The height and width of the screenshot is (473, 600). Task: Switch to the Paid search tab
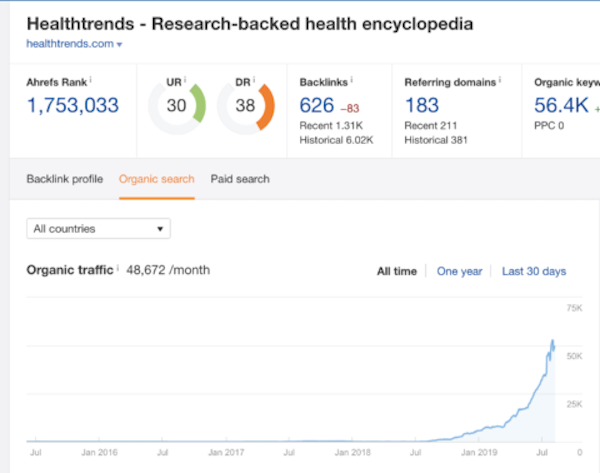(x=240, y=179)
